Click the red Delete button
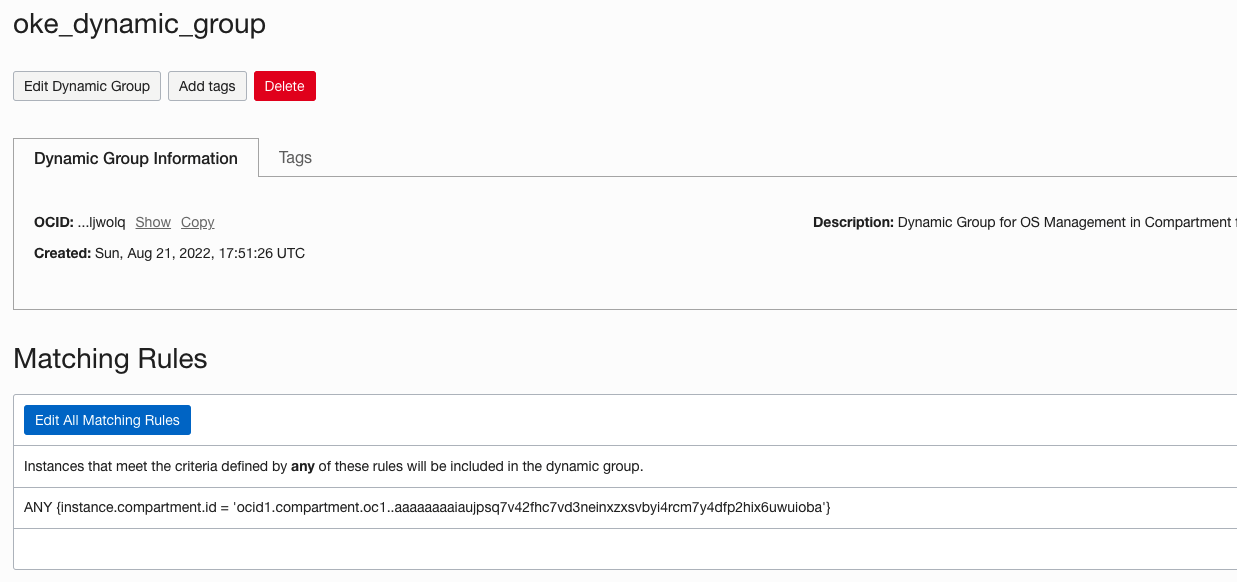1237x582 pixels. tap(284, 86)
